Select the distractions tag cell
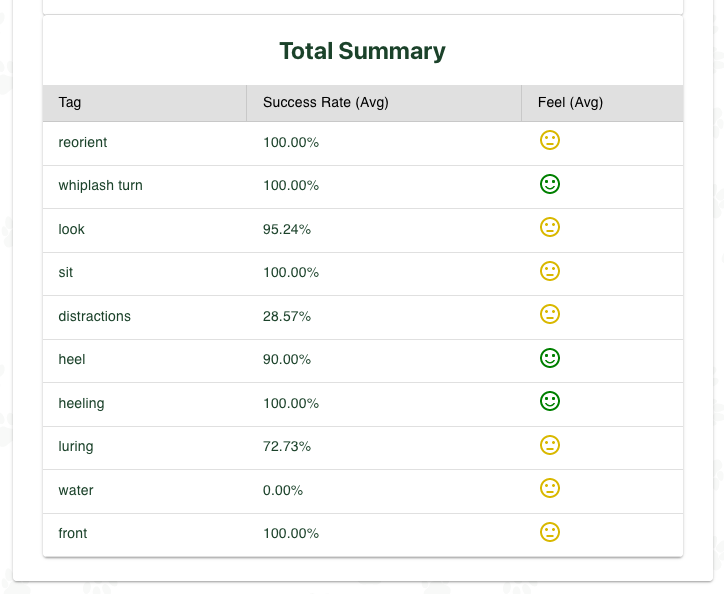 95,316
